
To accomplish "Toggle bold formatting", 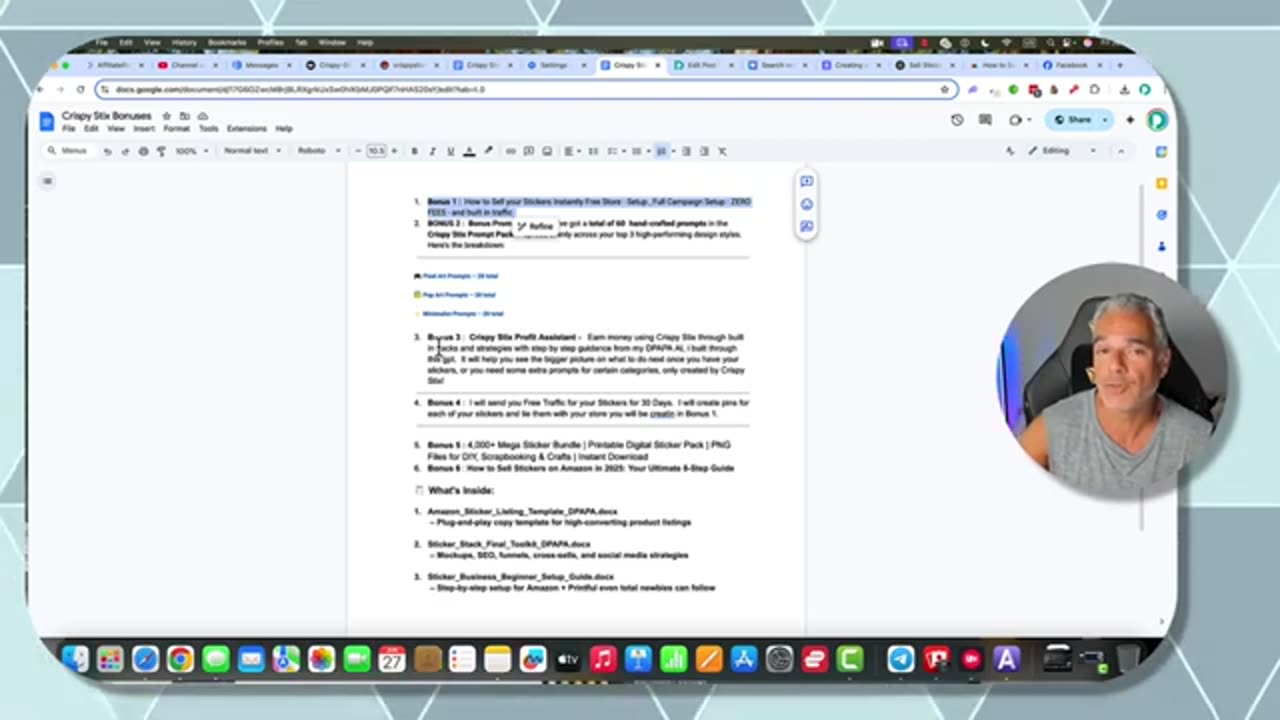I will point(414,151).
